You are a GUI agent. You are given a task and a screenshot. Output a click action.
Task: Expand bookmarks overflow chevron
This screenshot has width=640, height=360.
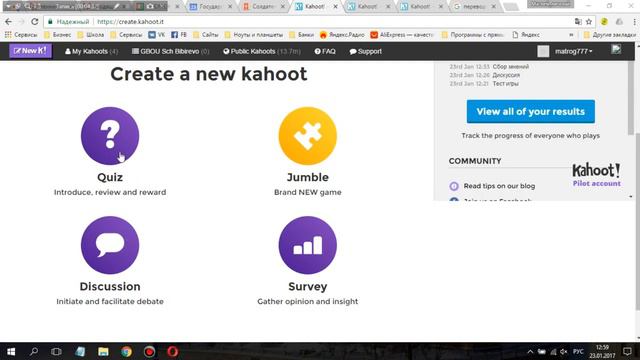pos(571,35)
